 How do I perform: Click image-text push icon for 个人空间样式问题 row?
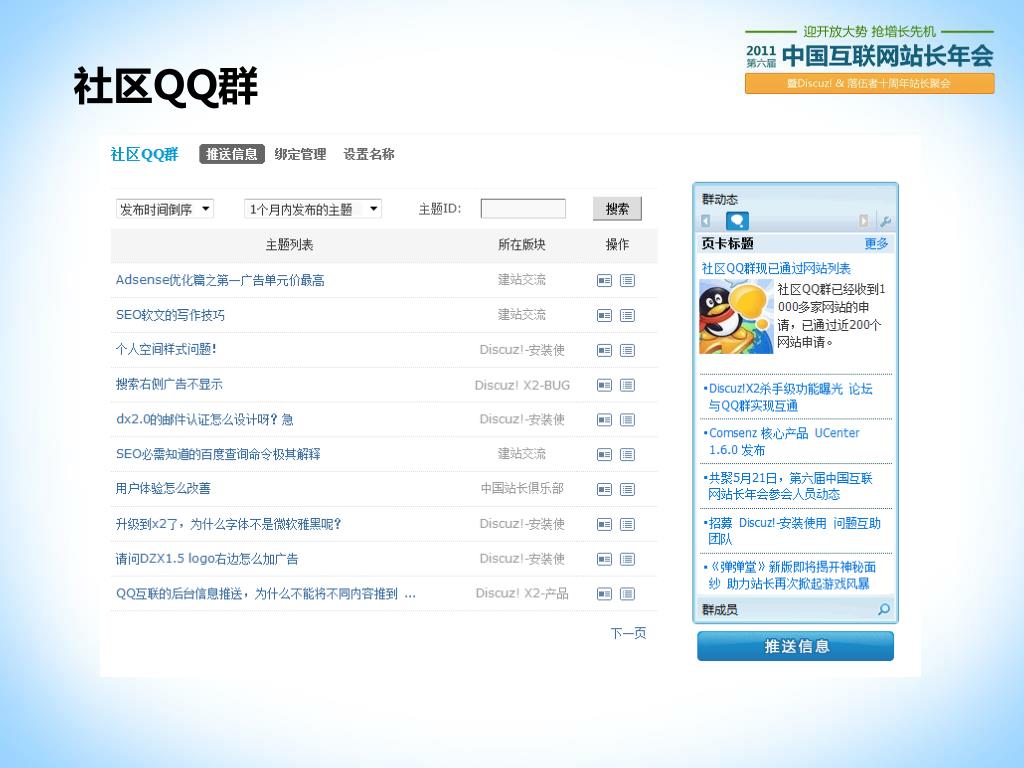tap(604, 351)
